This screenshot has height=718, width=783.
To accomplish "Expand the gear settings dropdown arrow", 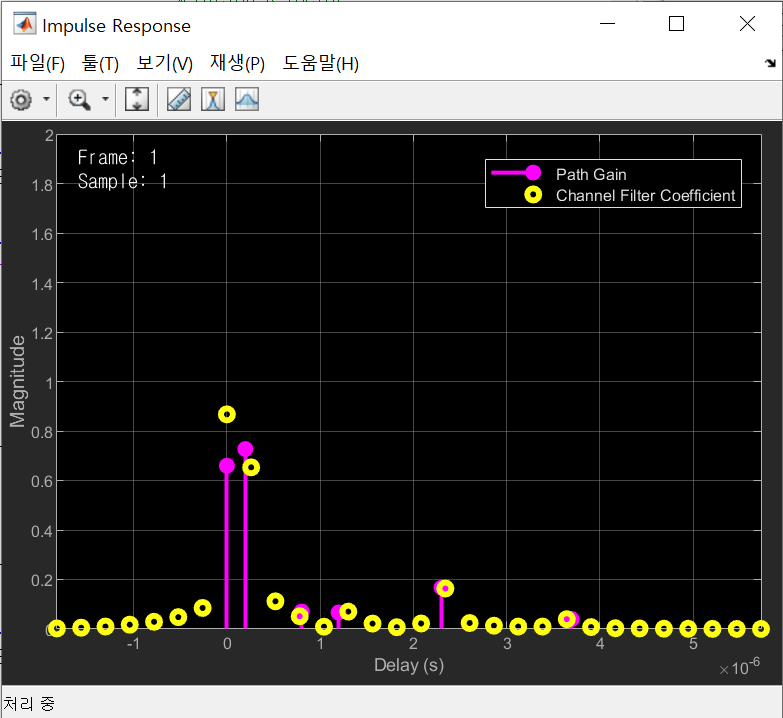I will 46,99.
